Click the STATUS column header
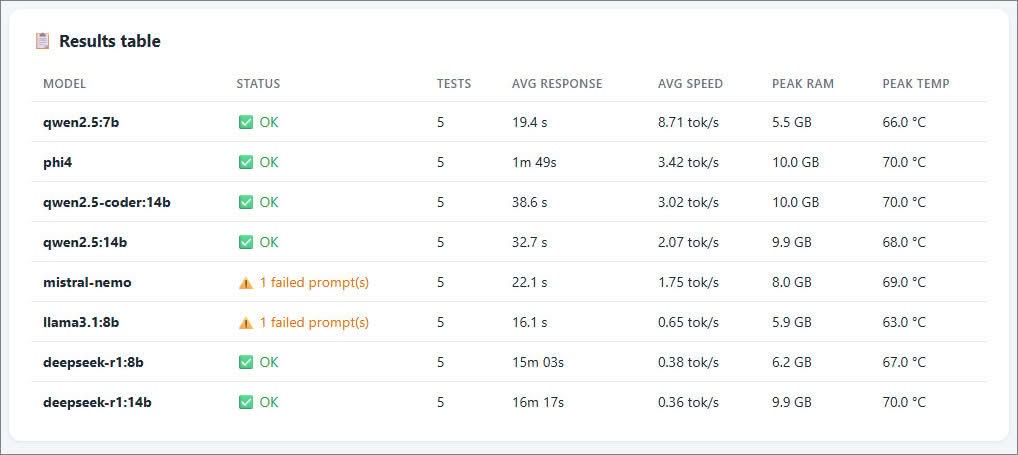 click(x=258, y=84)
